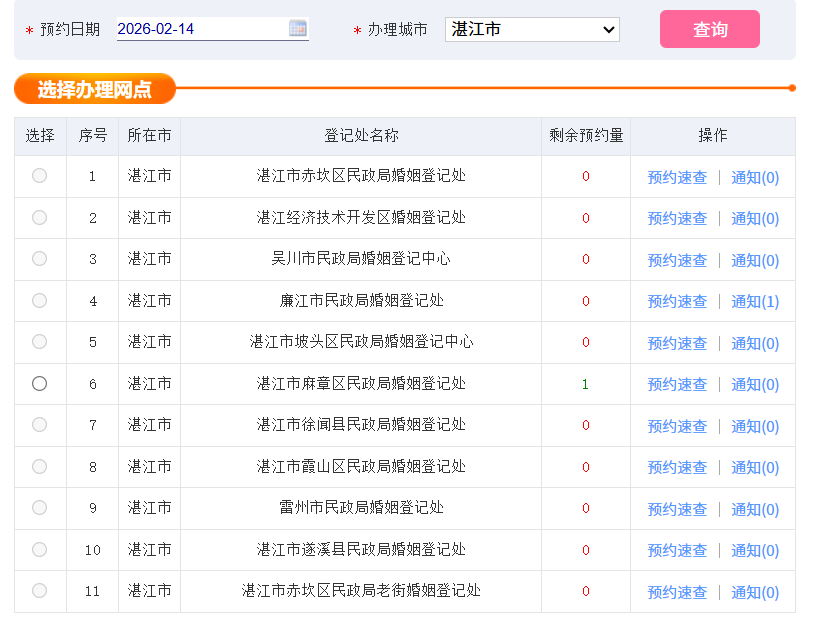Click the remaining quota 1 for 麻章区登记处
The height and width of the screenshot is (619, 819).
pos(585,383)
